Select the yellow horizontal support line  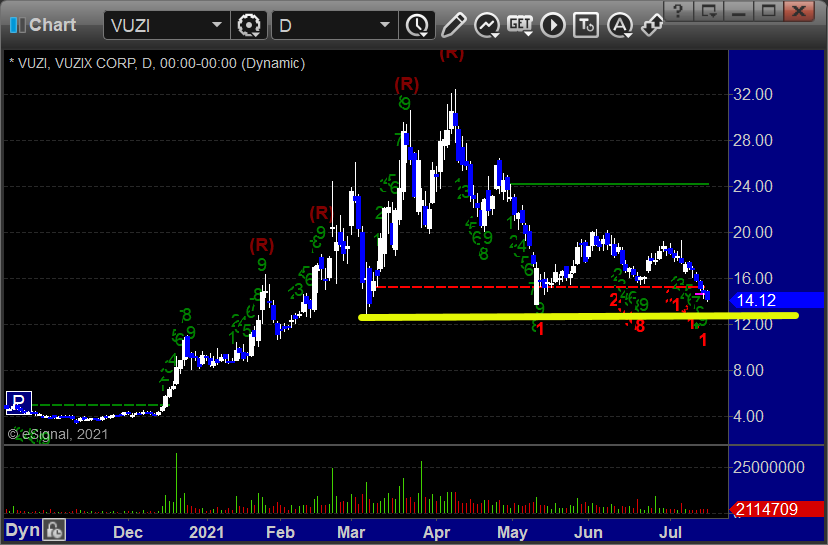(x=578, y=316)
